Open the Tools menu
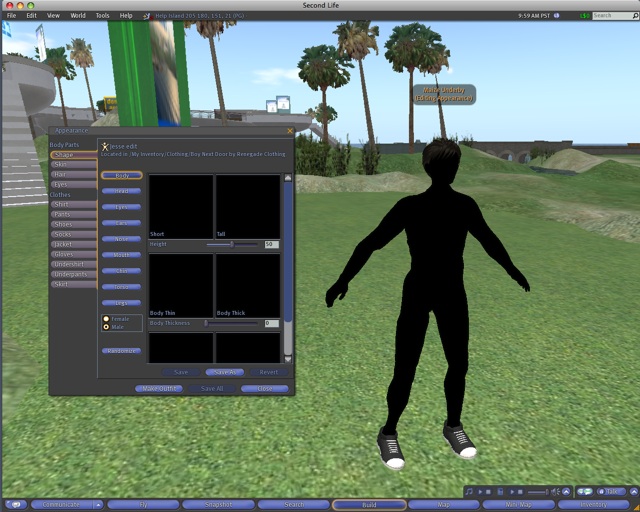Screen dimensions: 640x512 click(102, 16)
